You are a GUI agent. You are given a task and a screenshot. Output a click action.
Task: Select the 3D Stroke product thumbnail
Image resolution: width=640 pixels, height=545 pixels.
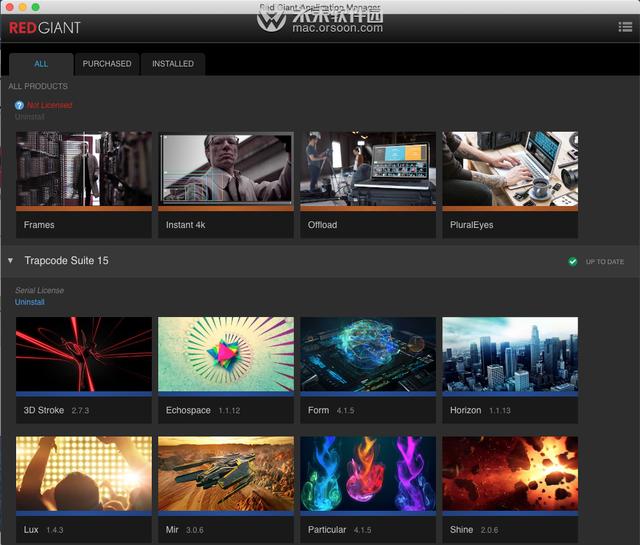(x=84, y=354)
